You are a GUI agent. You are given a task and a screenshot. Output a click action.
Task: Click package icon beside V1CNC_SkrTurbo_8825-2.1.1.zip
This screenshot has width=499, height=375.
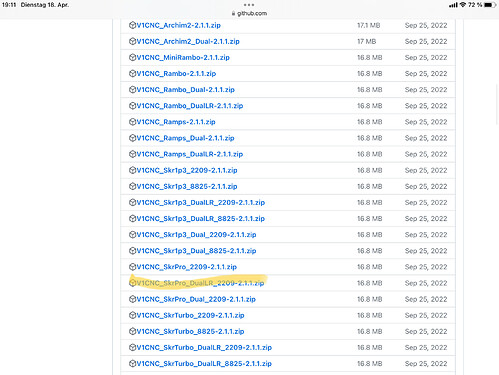pos(132,331)
